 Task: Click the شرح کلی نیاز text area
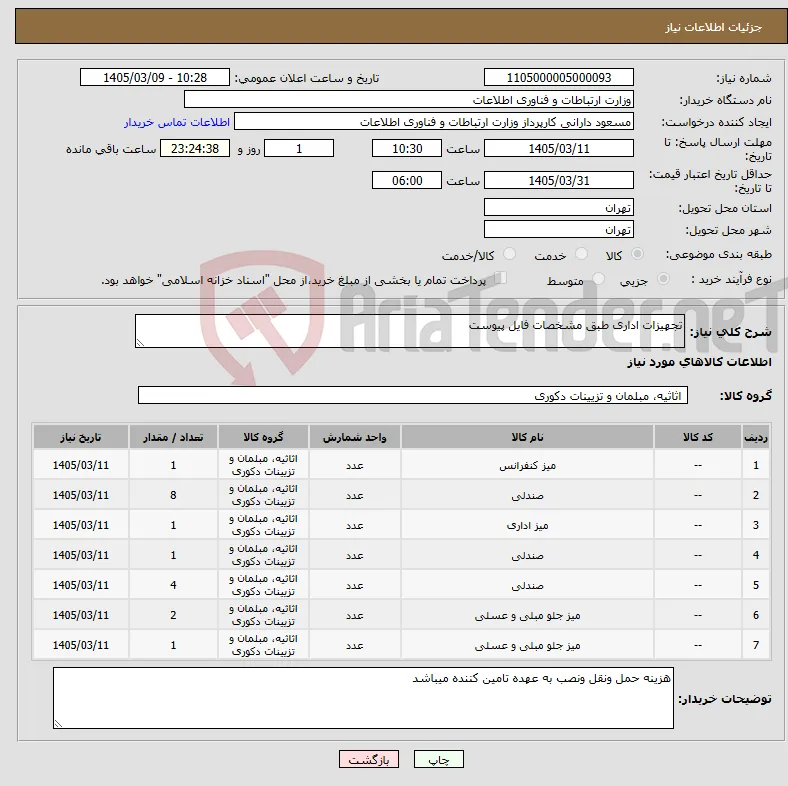click(x=410, y=331)
